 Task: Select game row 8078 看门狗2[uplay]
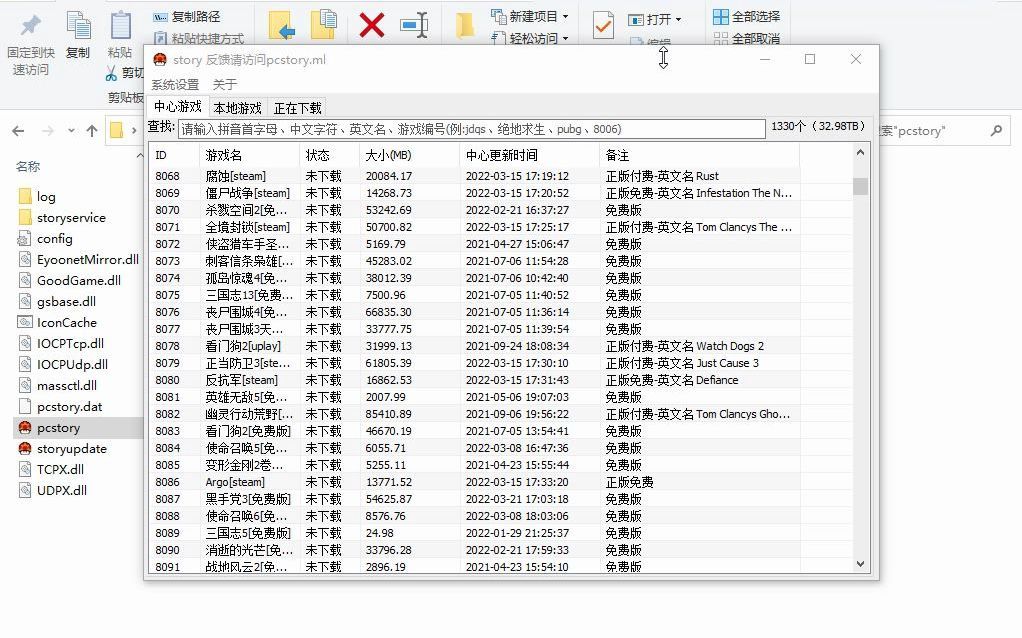point(501,346)
